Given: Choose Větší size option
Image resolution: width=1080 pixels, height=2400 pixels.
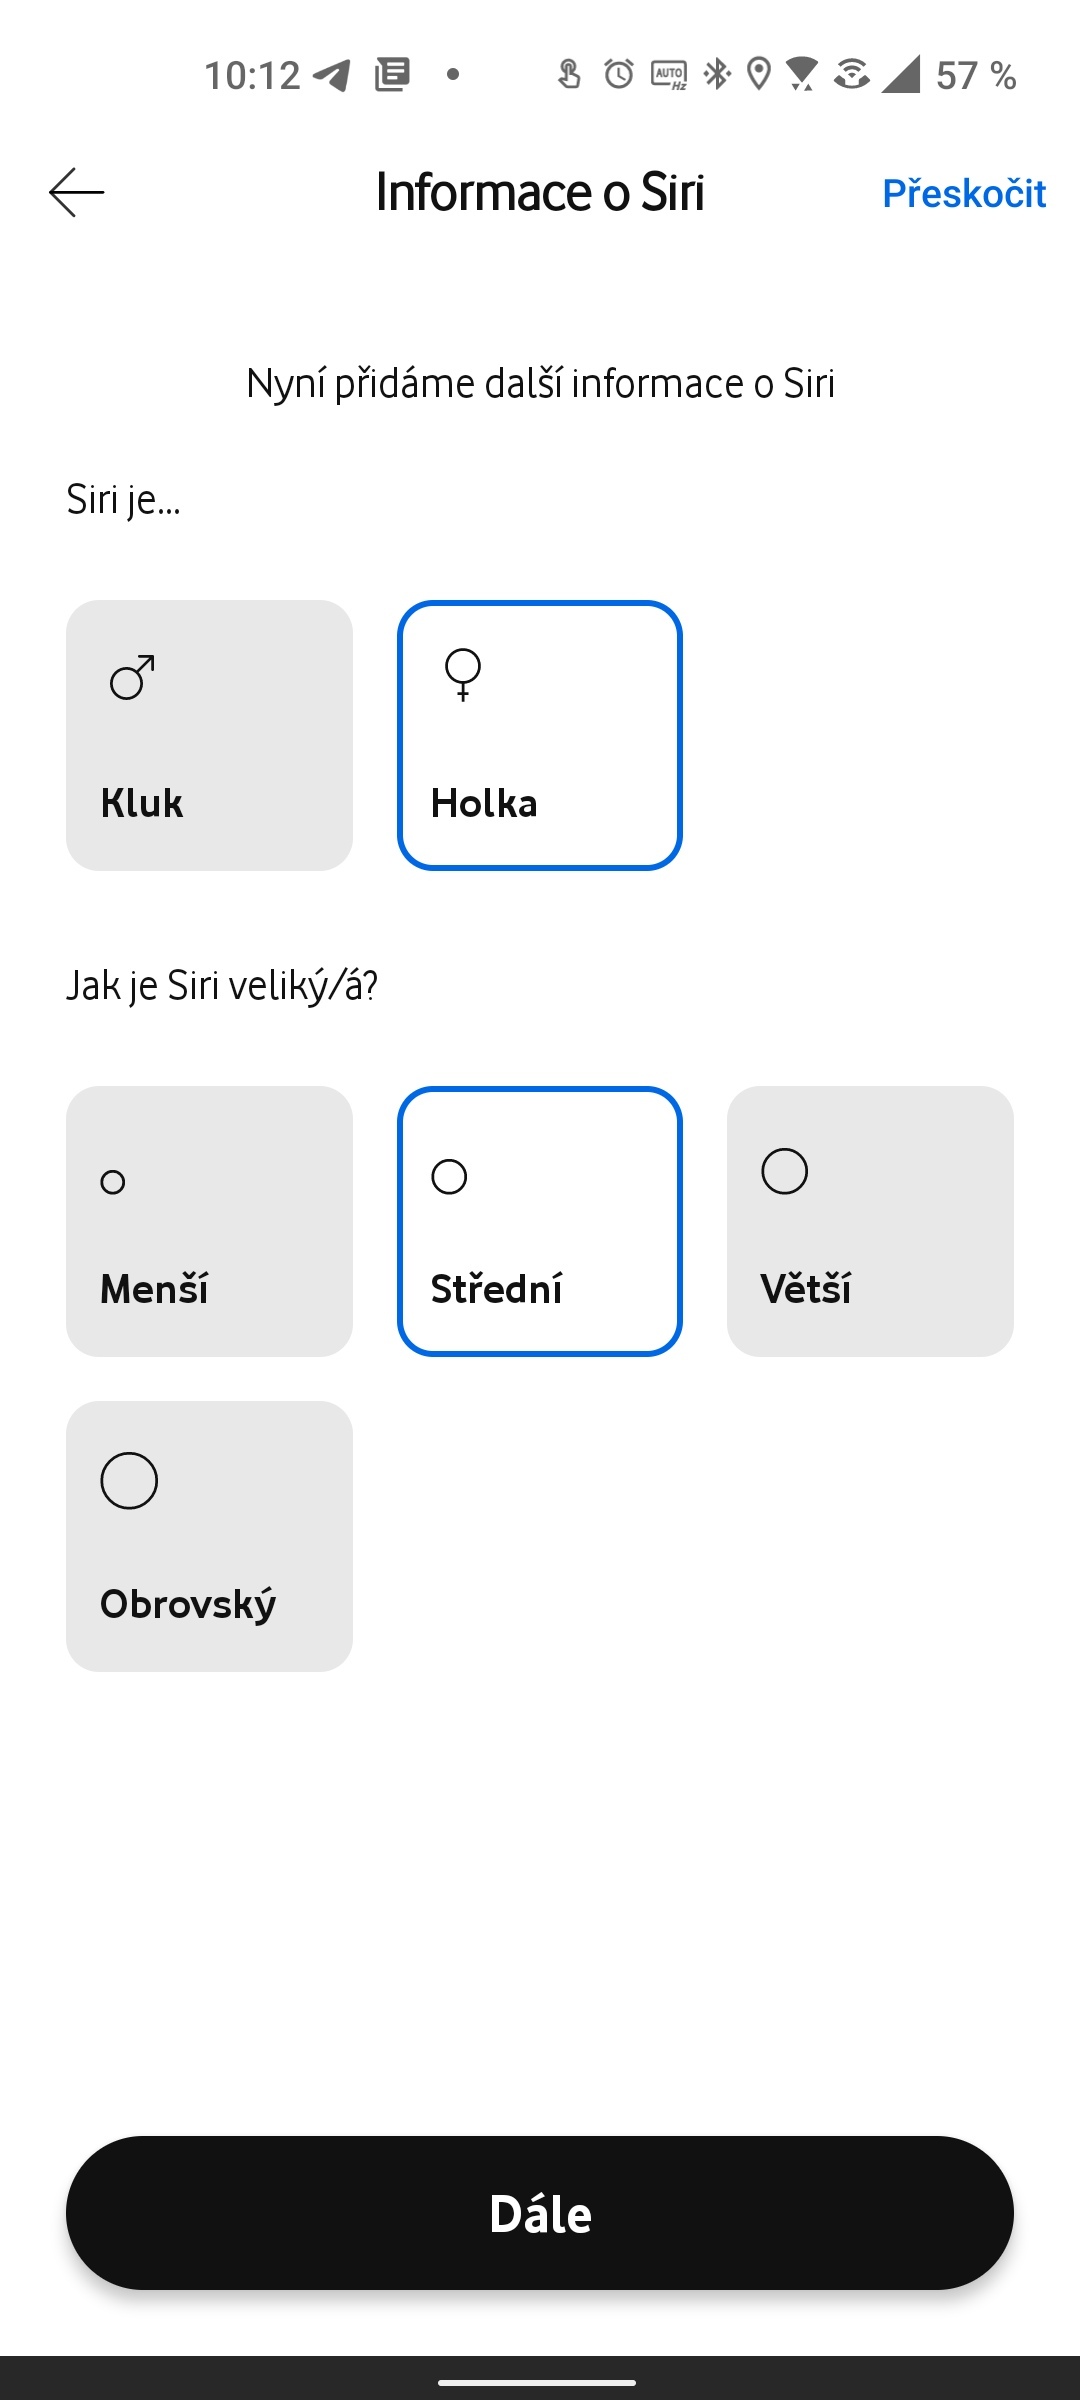Looking at the screenshot, I should coord(870,1221).
